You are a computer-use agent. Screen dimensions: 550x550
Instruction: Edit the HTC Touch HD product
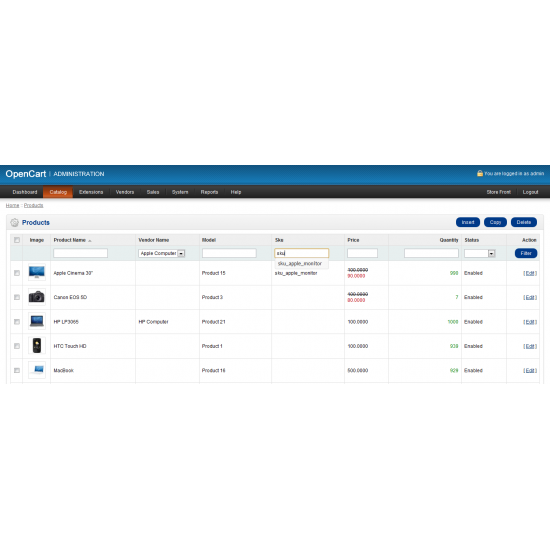530,346
